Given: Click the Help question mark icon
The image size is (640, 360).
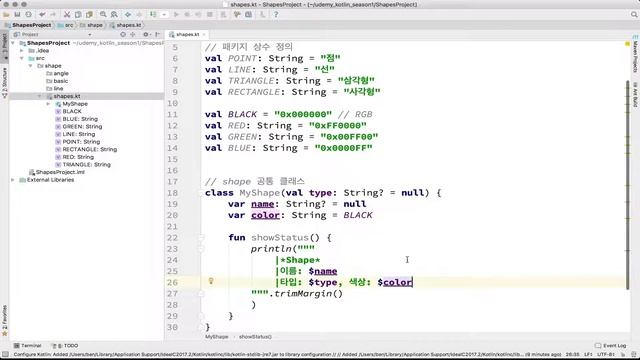Looking at the screenshot, I should 276,15.
